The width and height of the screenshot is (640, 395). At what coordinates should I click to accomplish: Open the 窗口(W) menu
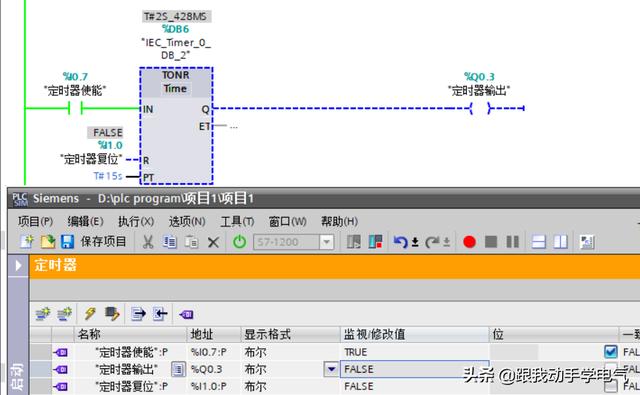click(x=287, y=222)
